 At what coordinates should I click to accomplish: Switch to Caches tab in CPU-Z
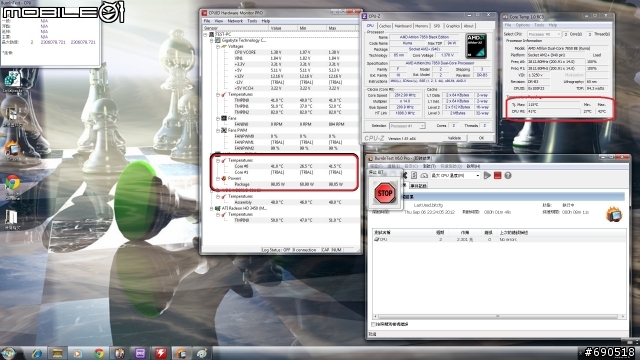coord(384,26)
